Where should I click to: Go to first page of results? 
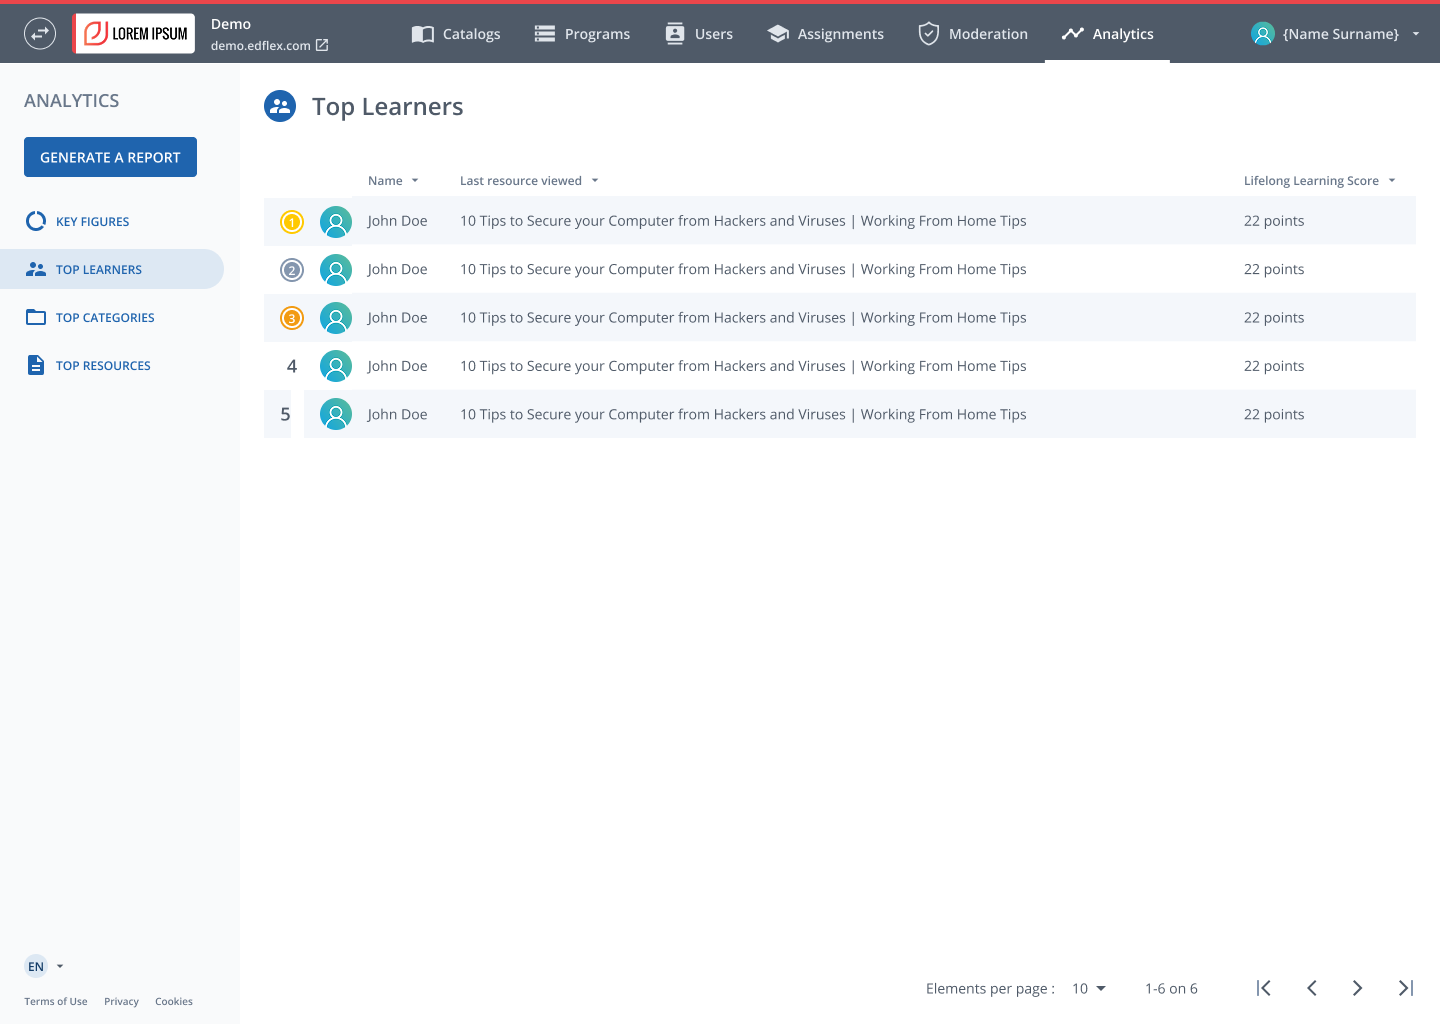click(1264, 988)
